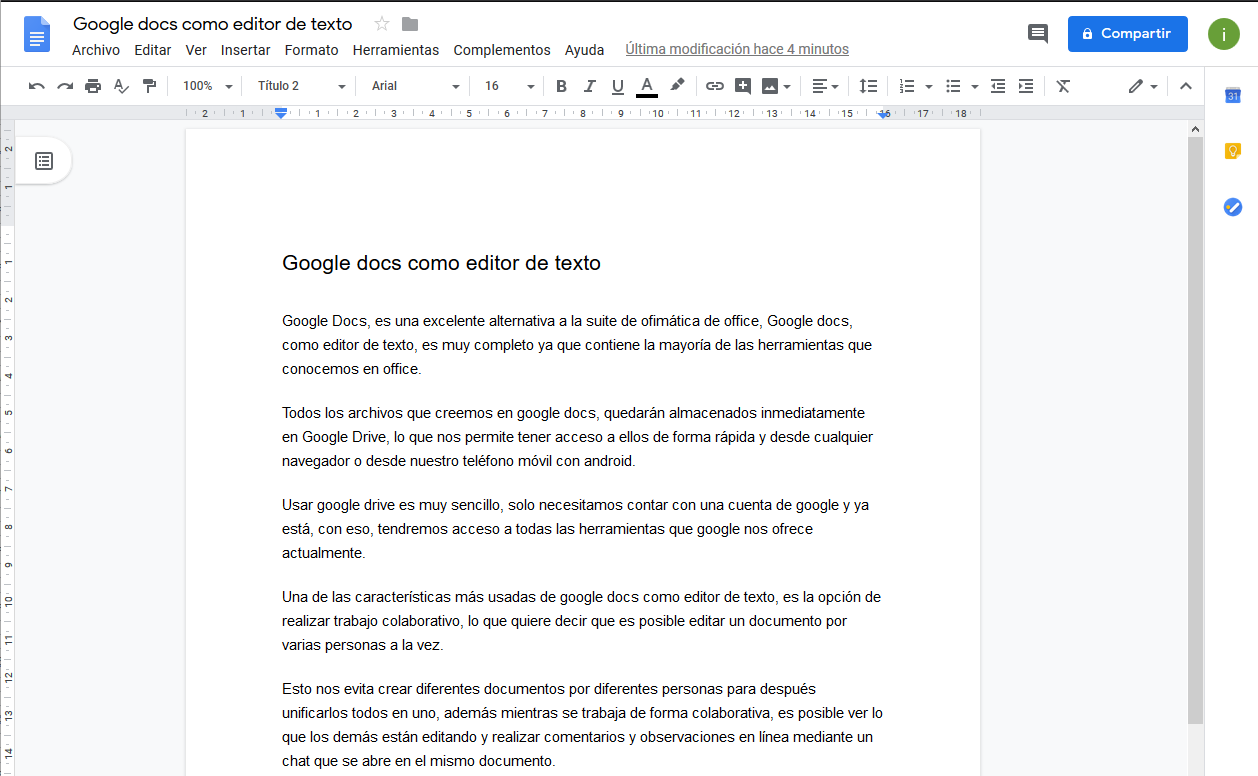Click the vertical scrollbar thumb
The image size is (1258, 776).
(1195, 430)
